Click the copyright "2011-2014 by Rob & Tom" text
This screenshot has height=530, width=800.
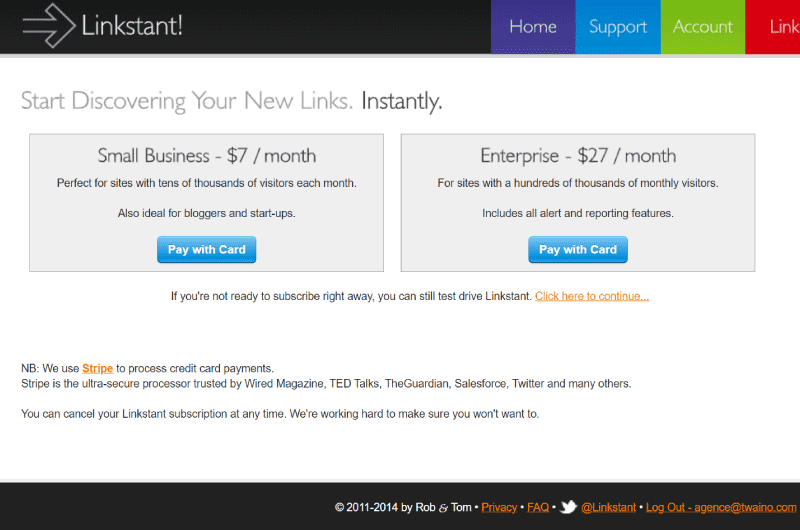[x=403, y=508]
